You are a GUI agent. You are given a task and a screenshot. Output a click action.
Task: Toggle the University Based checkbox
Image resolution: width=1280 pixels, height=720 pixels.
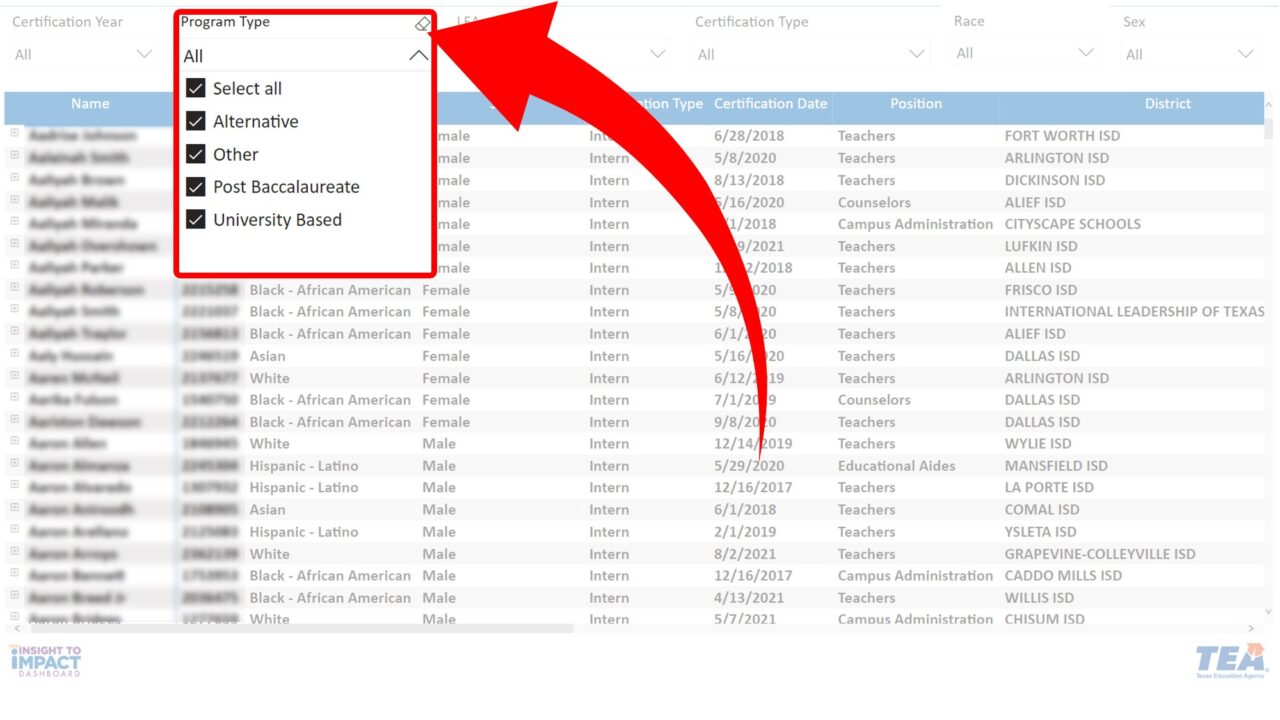(196, 220)
